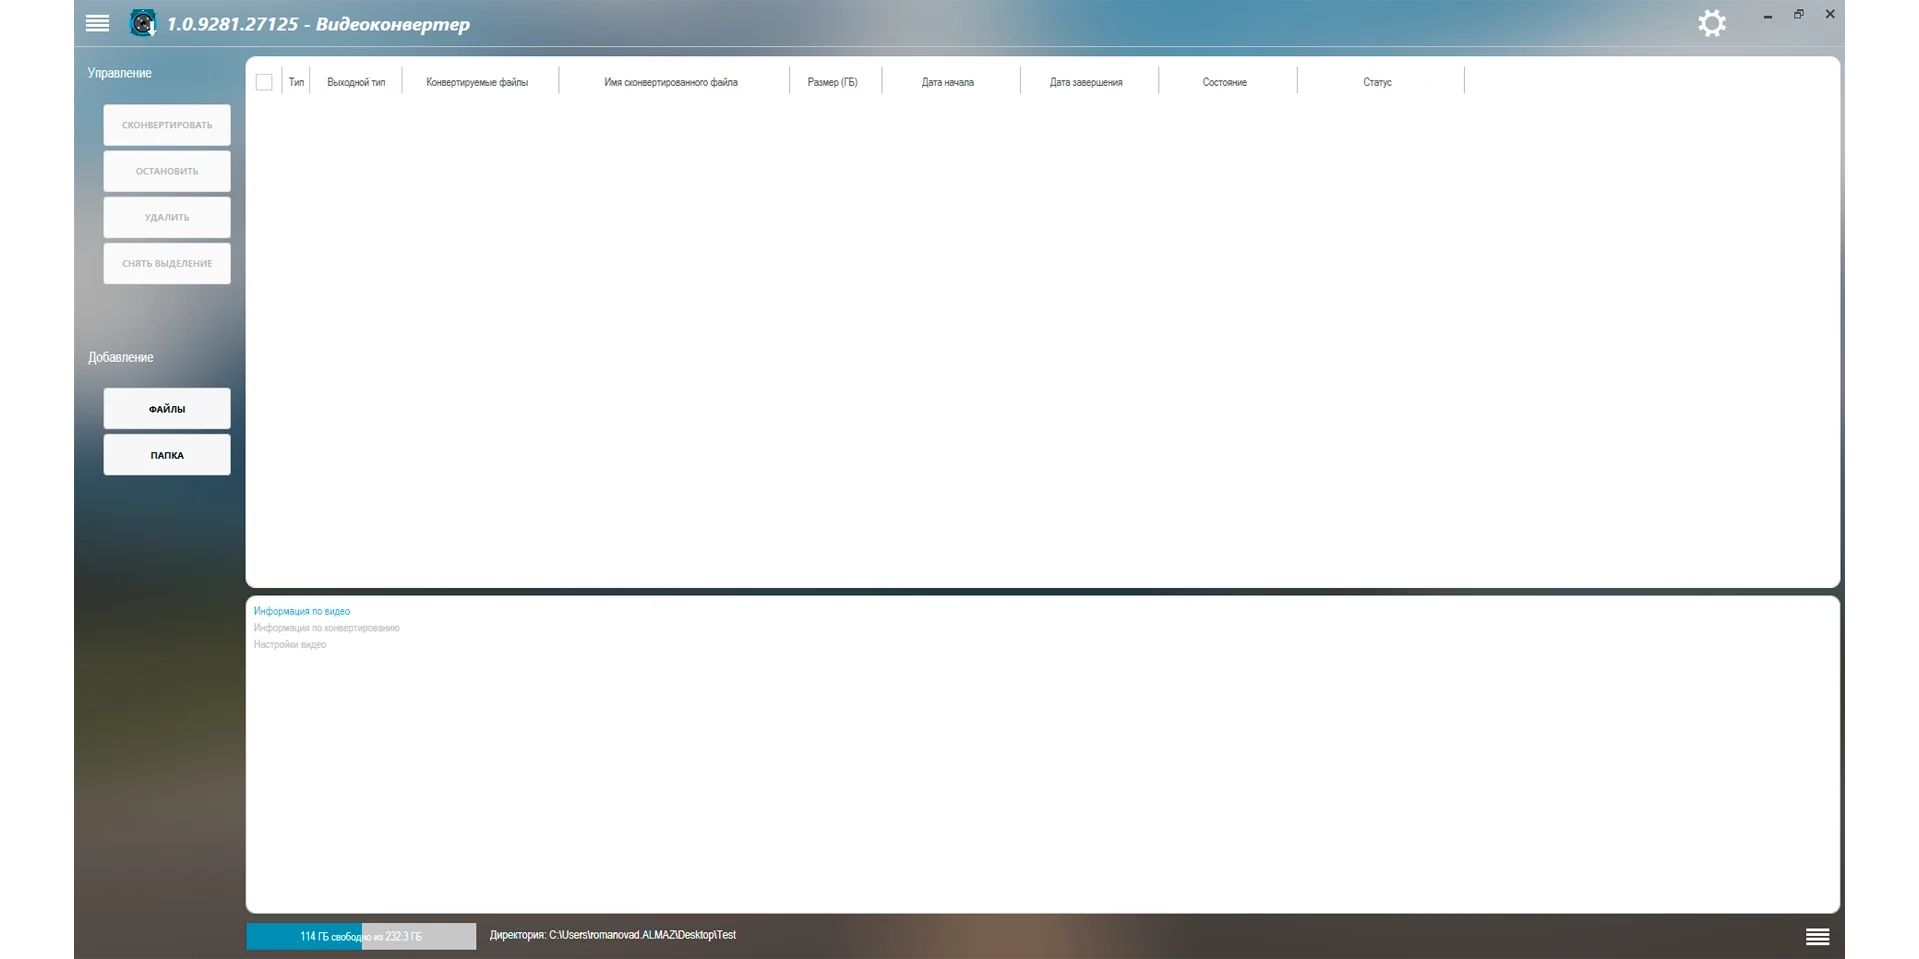Open the hamburger menu in title bar

[97, 23]
